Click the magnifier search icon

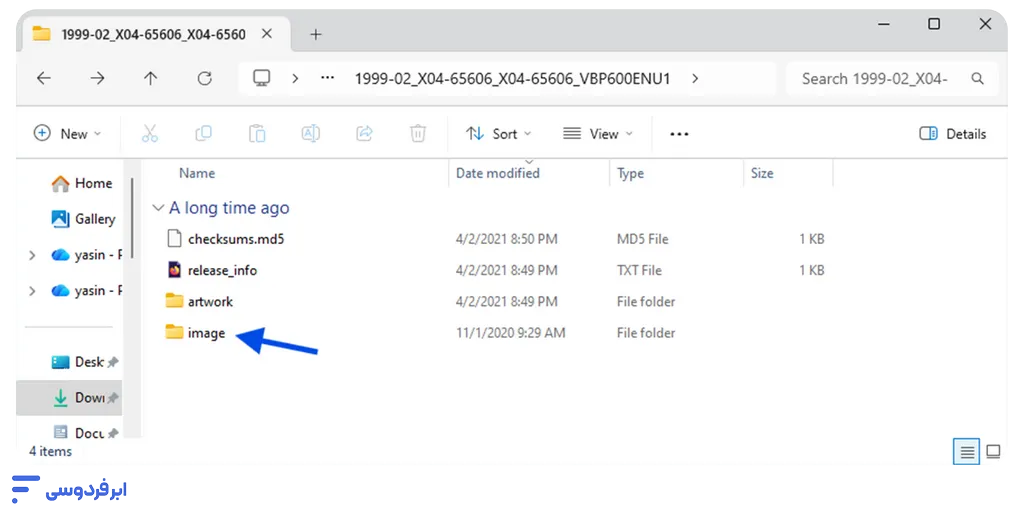point(978,78)
